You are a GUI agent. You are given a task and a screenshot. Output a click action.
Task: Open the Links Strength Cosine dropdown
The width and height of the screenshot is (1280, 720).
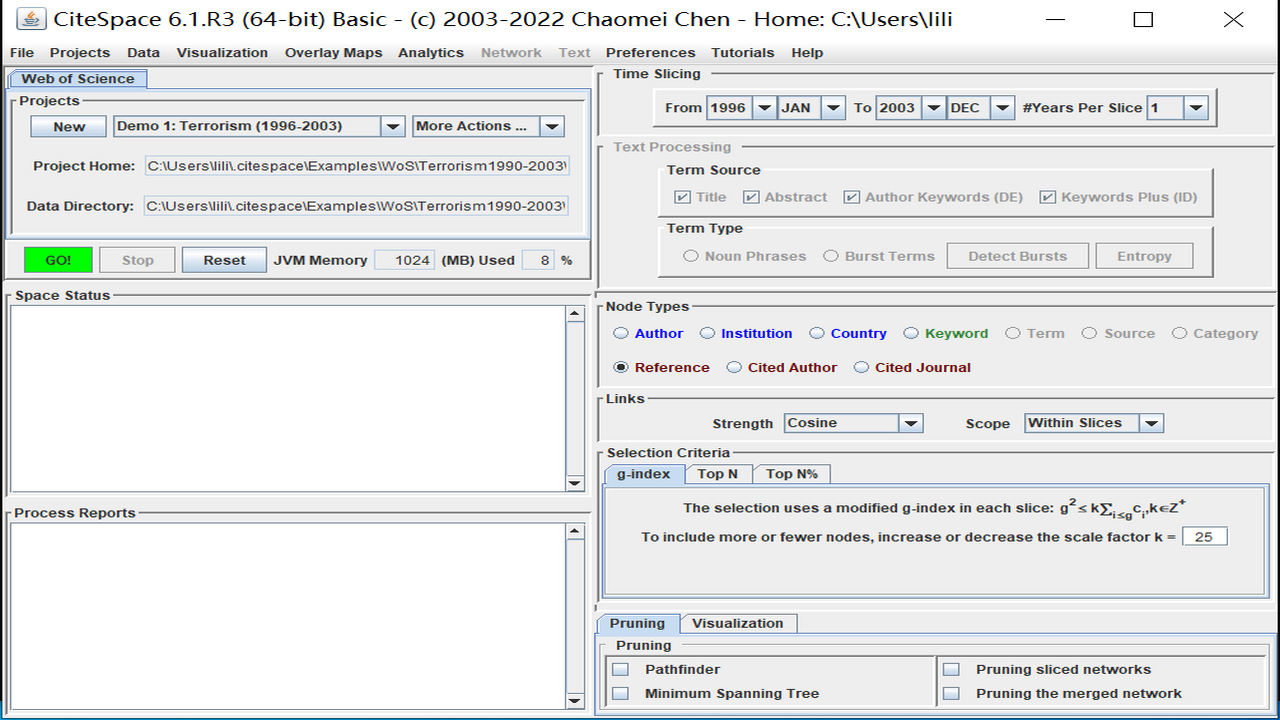[x=910, y=424]
